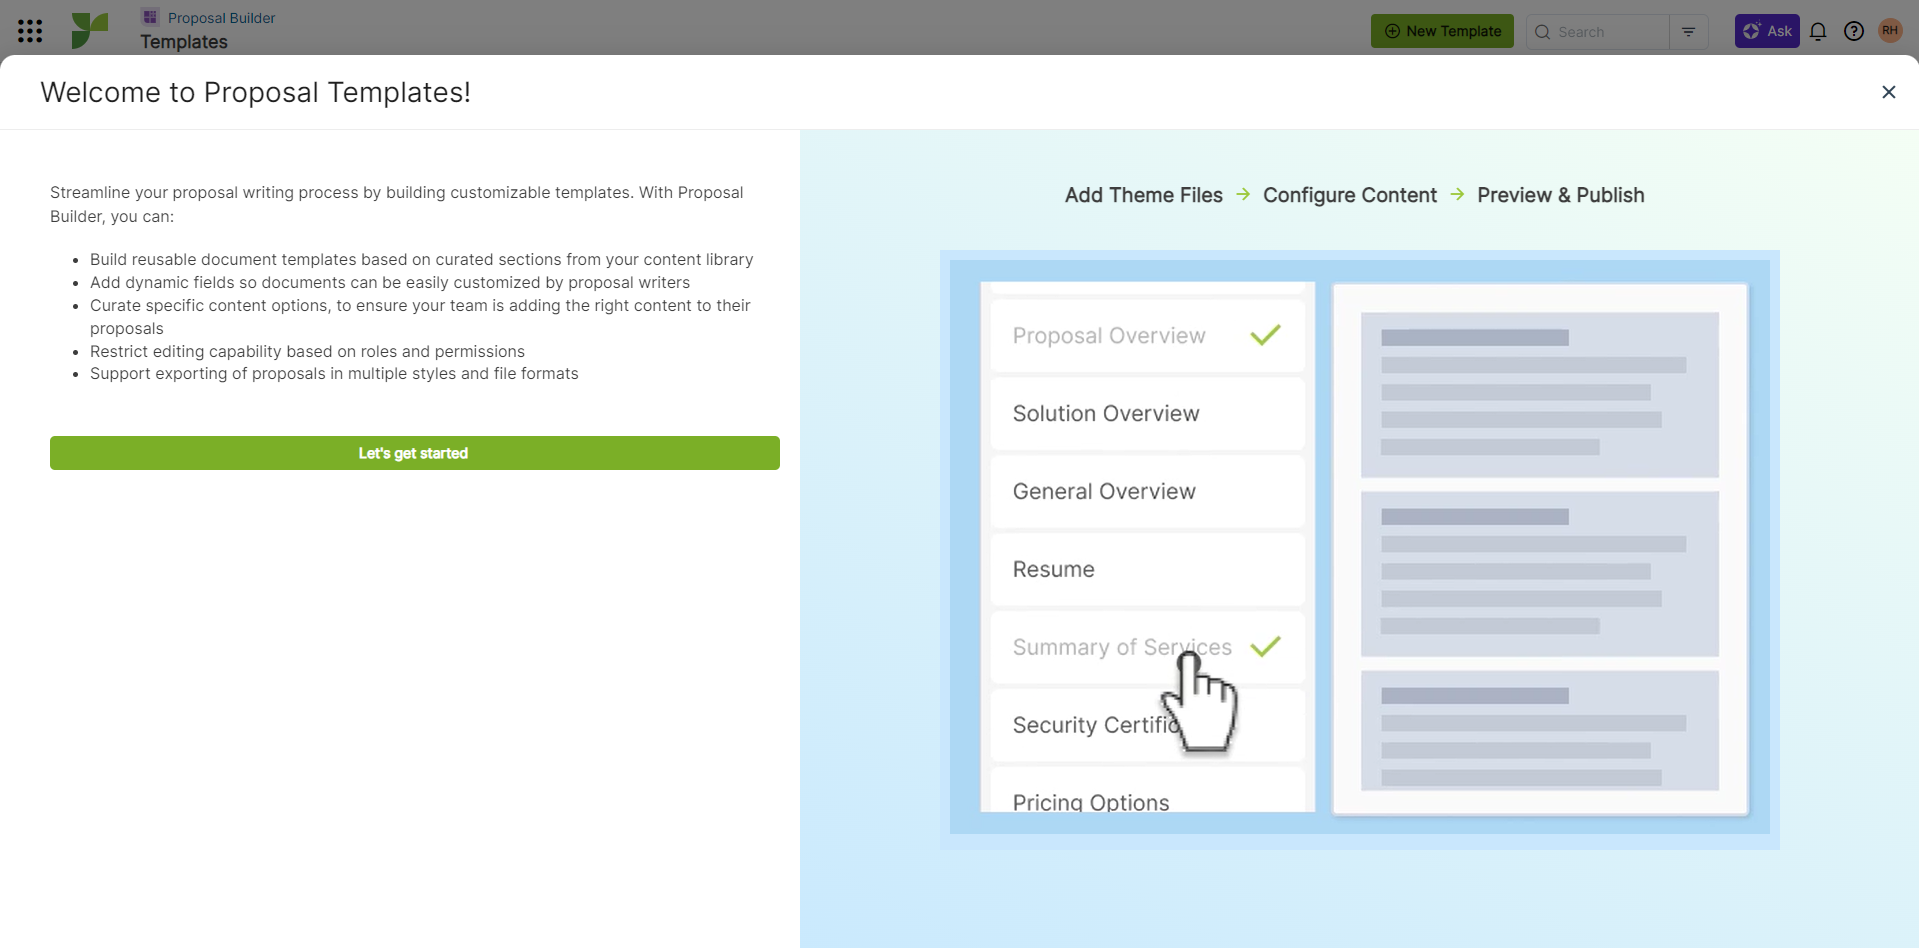Image resolution: width=1919 pixels, height=948 pixels.
Task: Click the magnifier icon in Search
Action: (1542, 32)
